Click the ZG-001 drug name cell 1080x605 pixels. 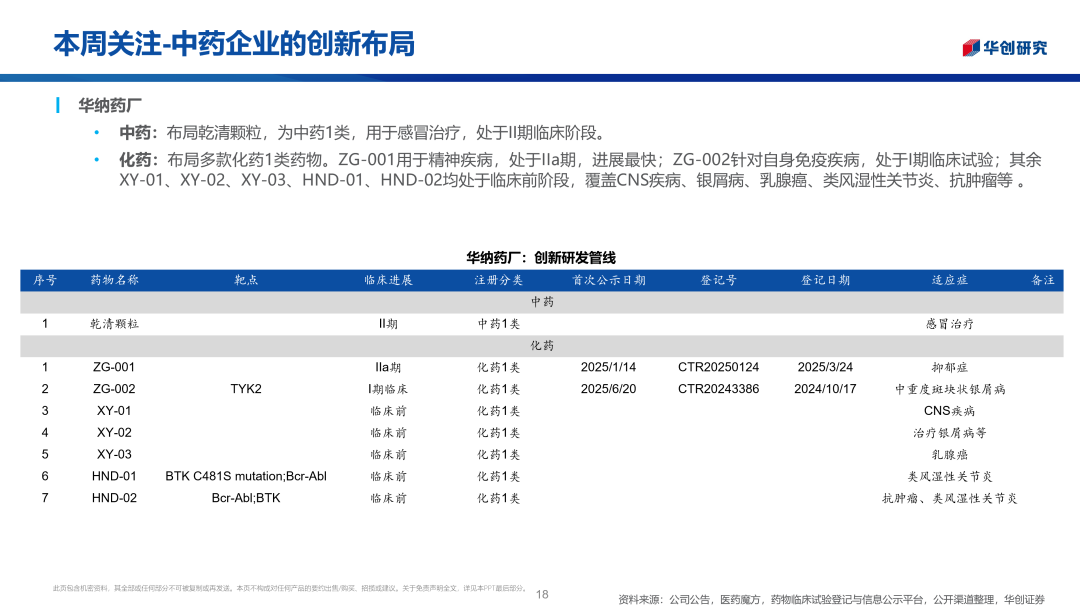[114, 367]
